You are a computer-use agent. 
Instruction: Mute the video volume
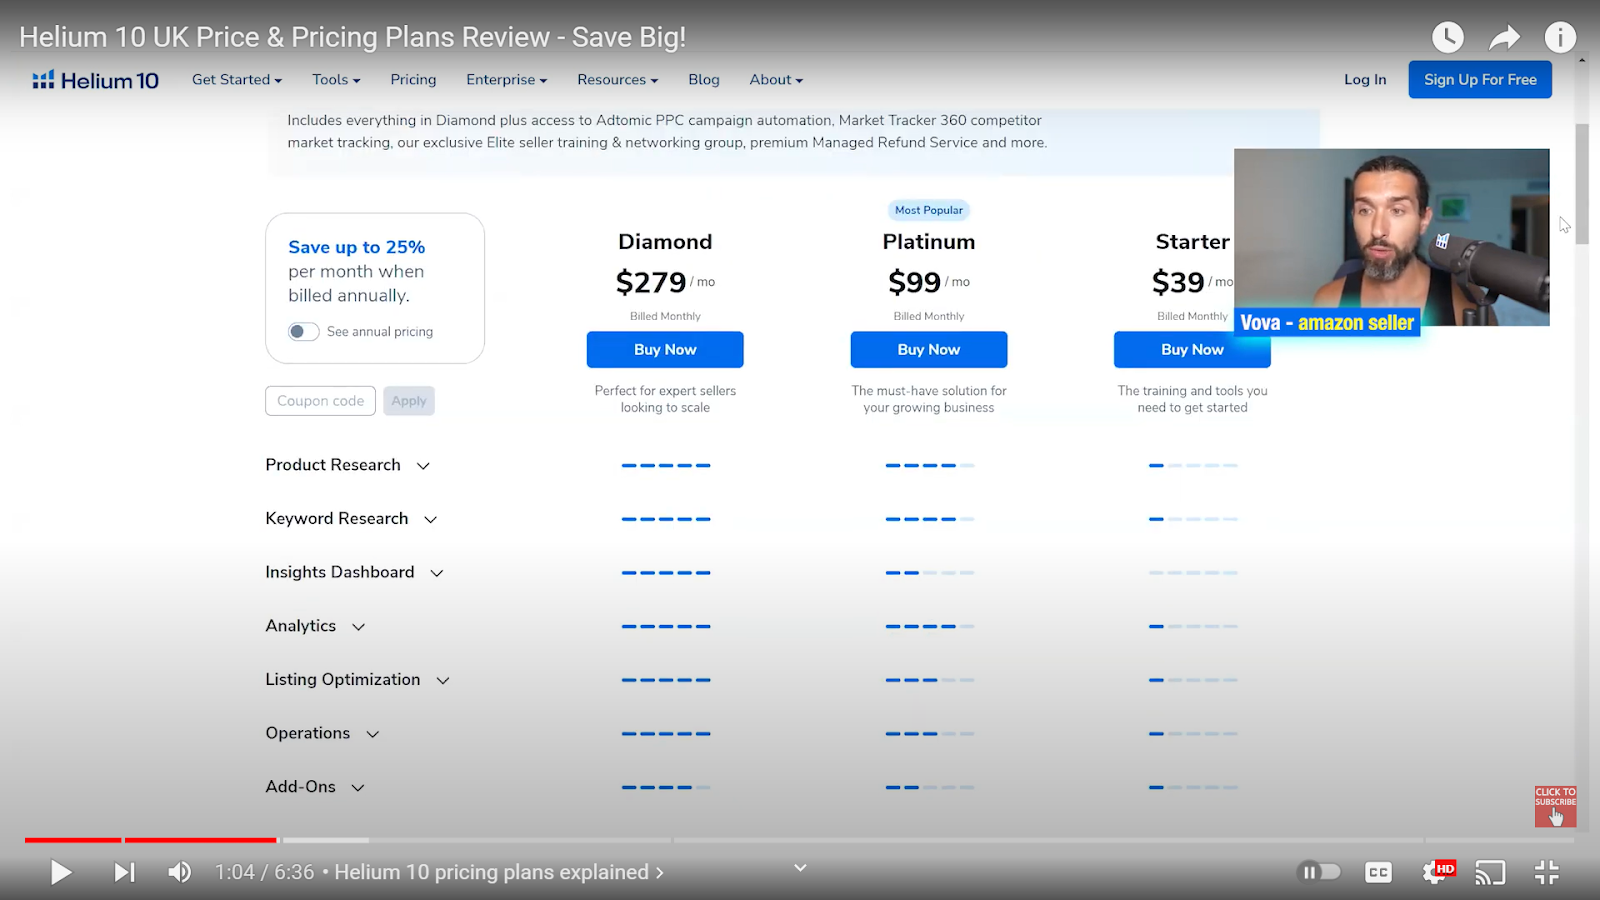click(180, 873)
